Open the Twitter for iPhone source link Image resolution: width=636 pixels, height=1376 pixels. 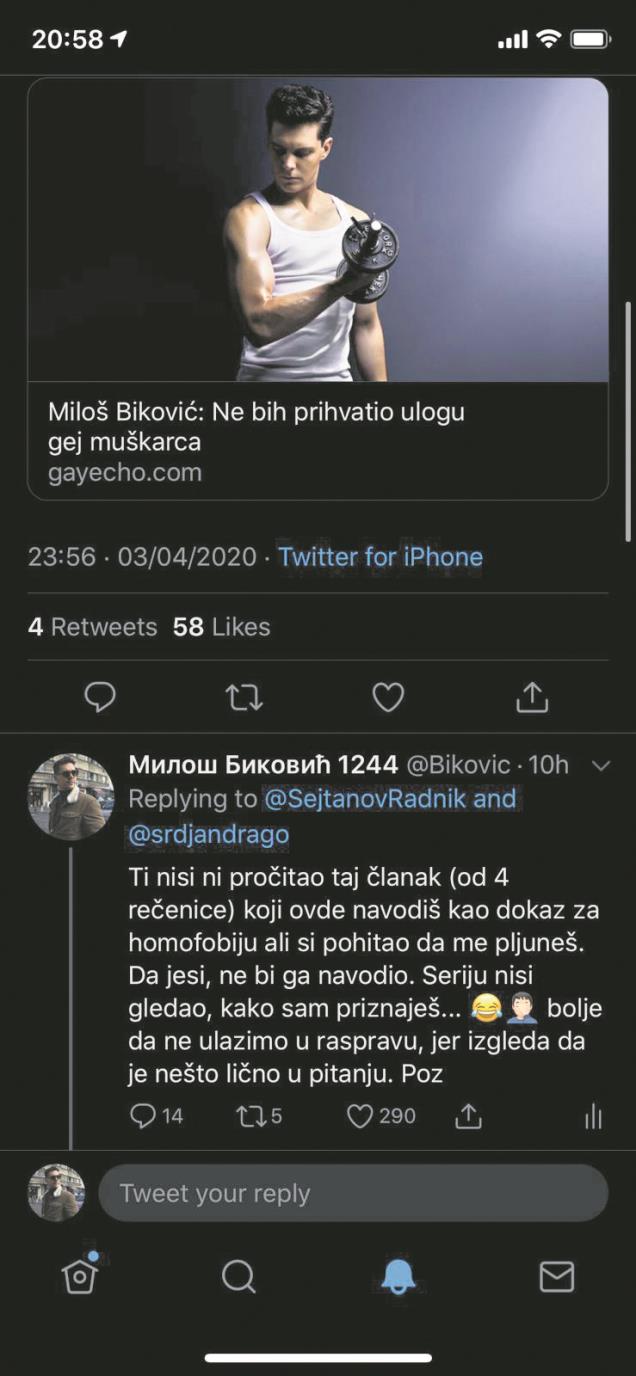pyautogui.click(x=380, y=557)
